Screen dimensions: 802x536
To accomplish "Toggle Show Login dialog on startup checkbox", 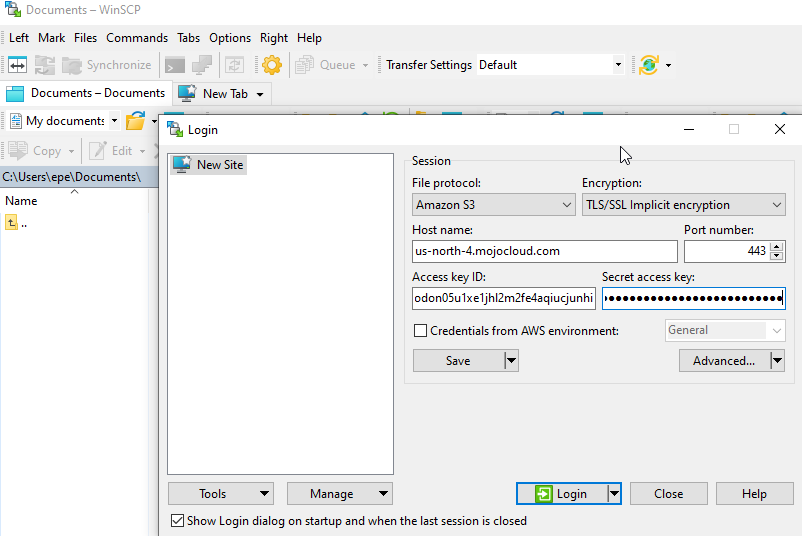I will pyautogui.click(x=177, y=521).
